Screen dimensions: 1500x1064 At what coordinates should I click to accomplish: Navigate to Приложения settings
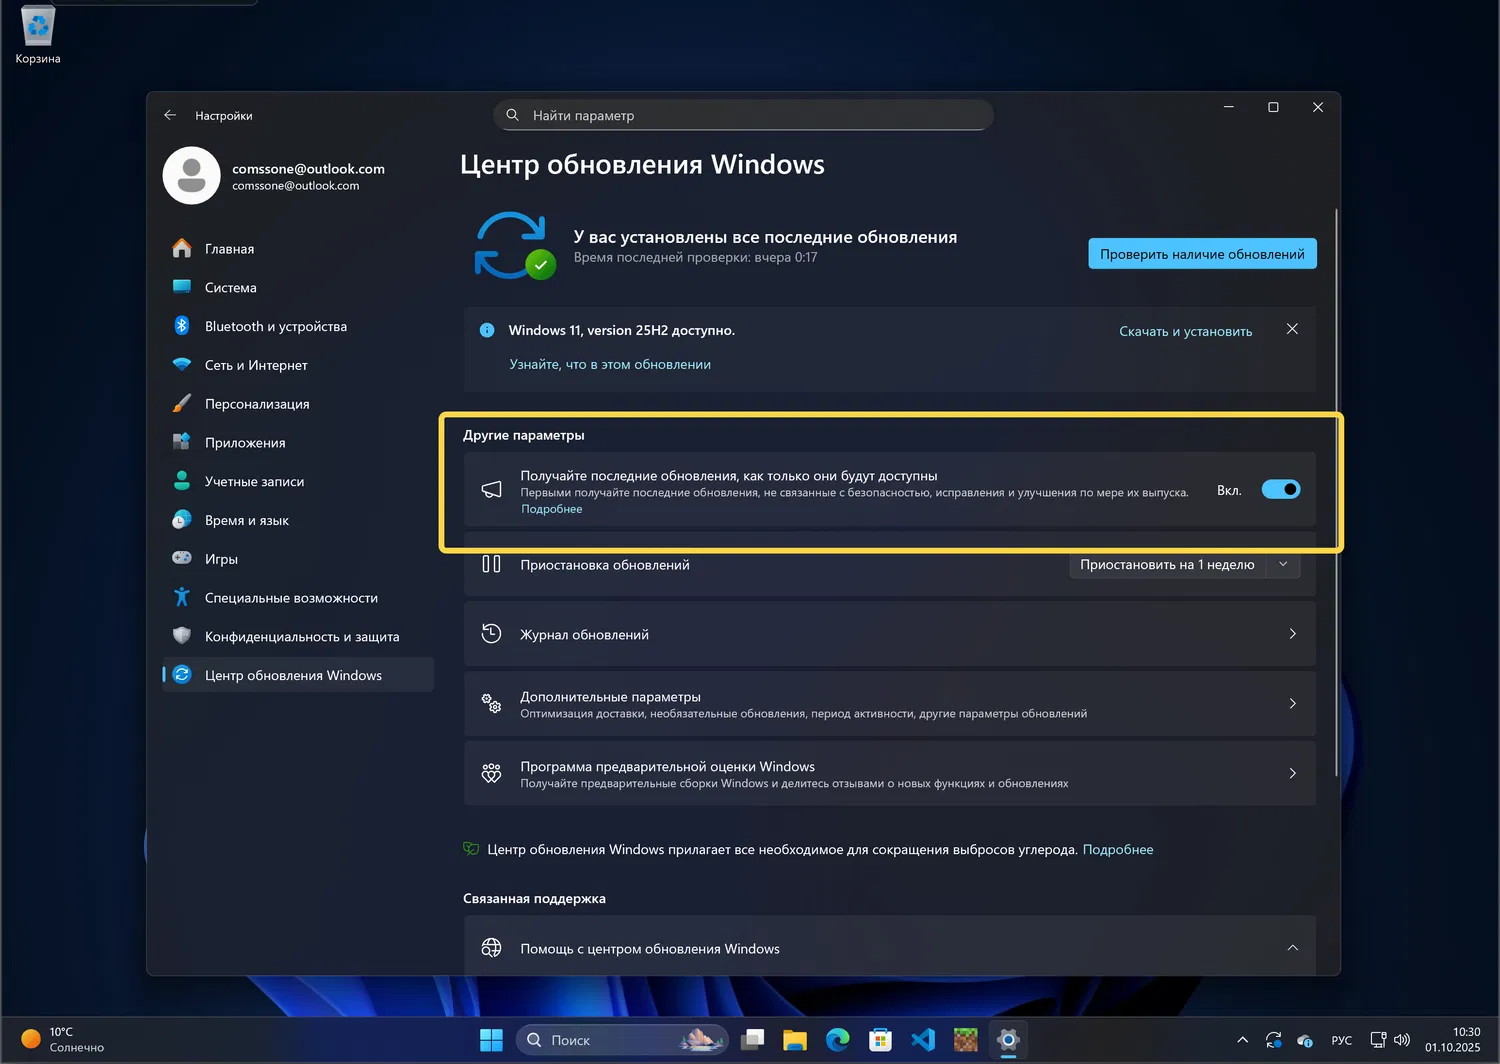298,442
